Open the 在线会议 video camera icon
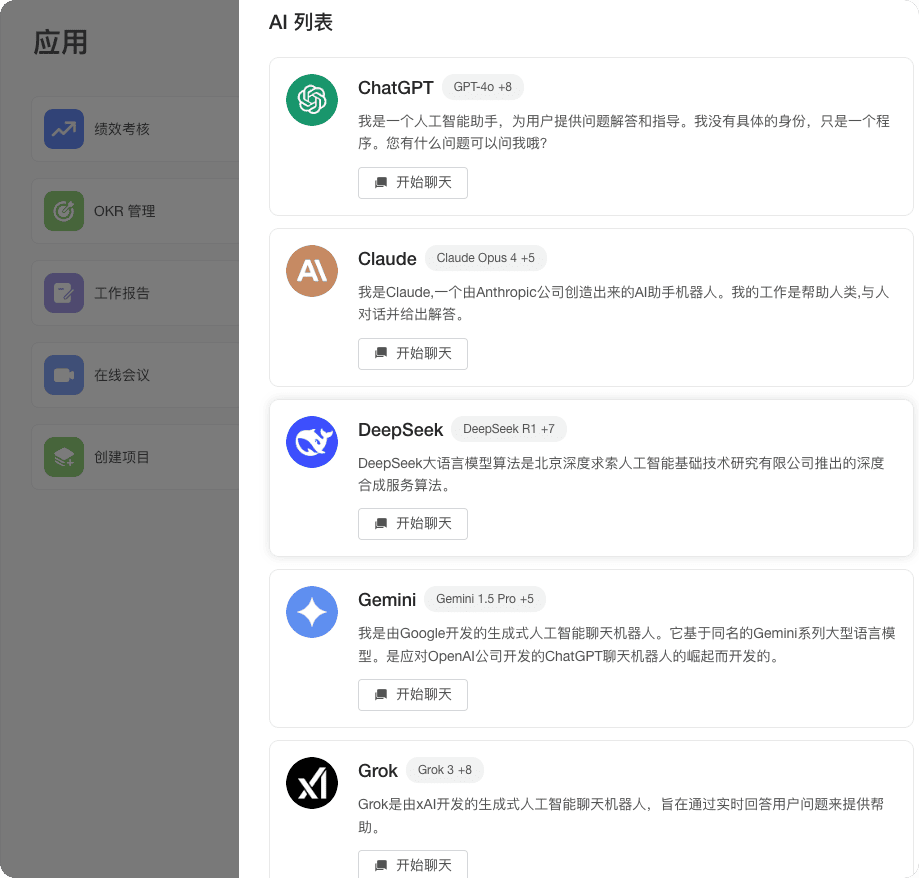 click(x=64, y=375)
